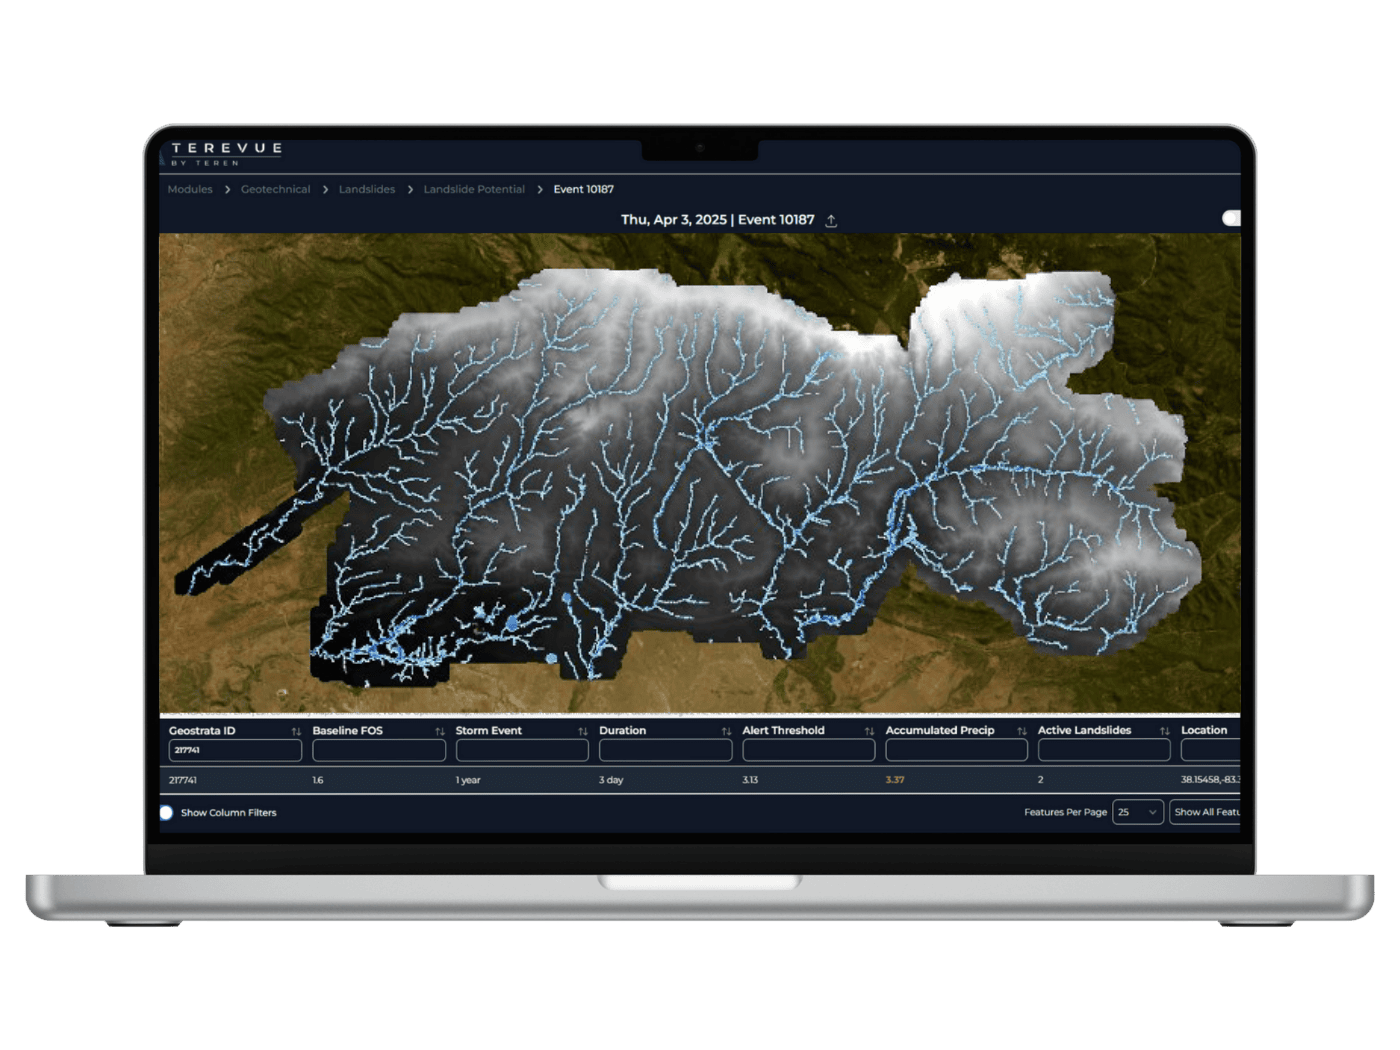
Task: Toggle Show Column Filters switch
Action: coord(167,813)
